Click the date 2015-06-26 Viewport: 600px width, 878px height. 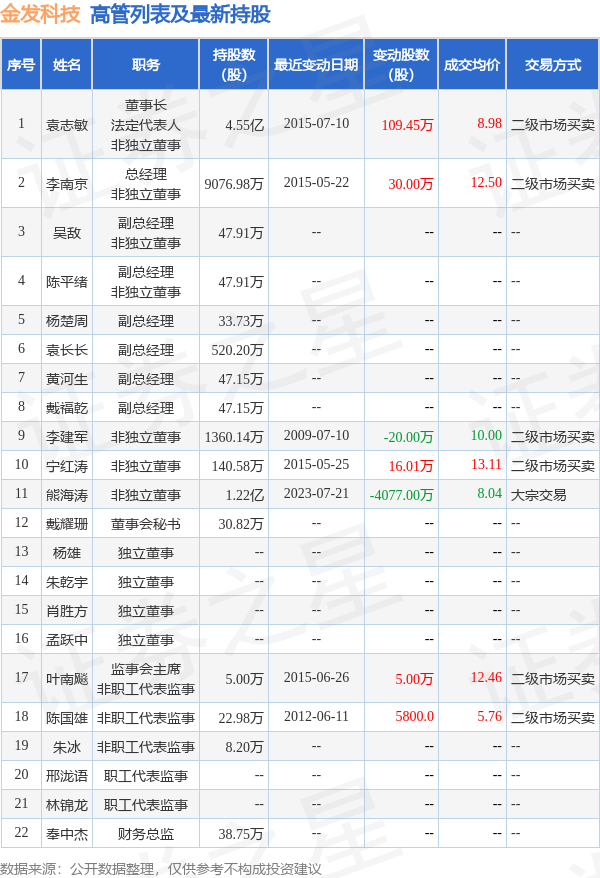click(316, 678)
